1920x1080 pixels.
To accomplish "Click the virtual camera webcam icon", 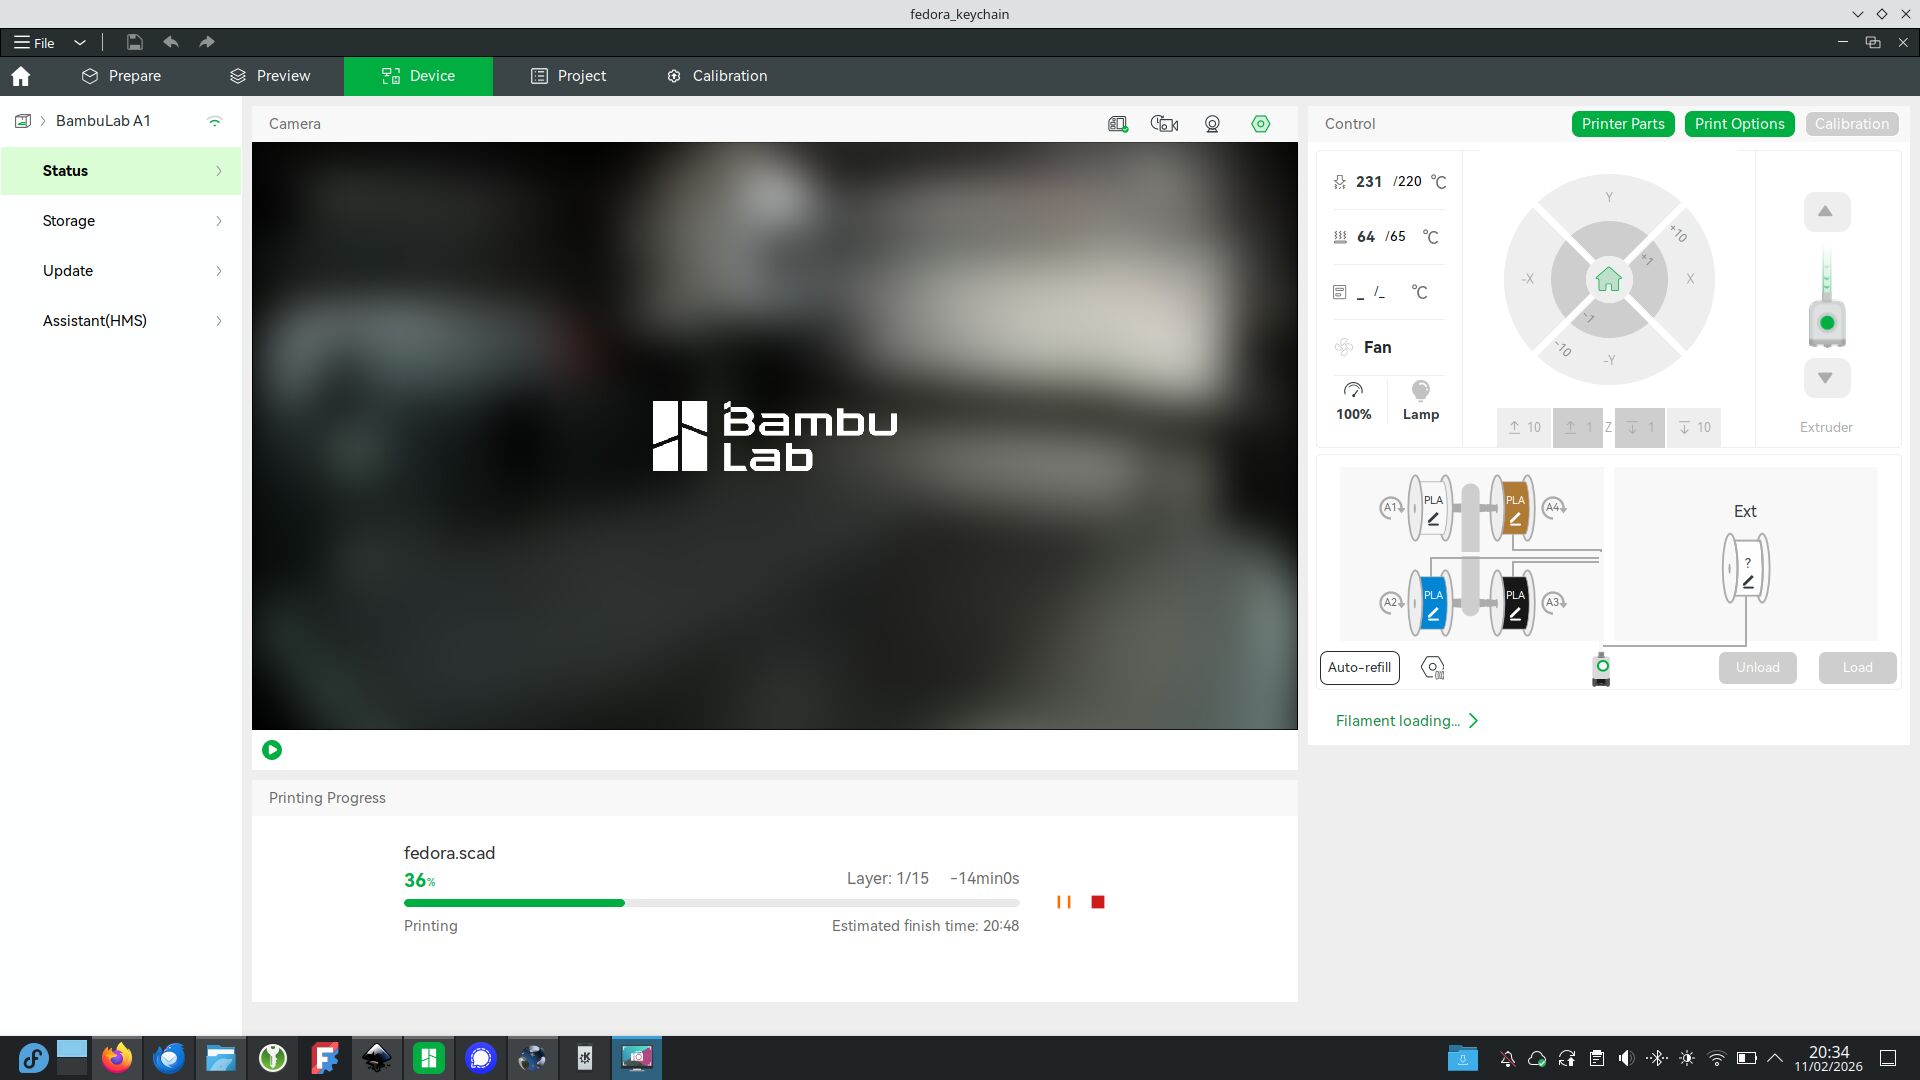I will 1212,124.
